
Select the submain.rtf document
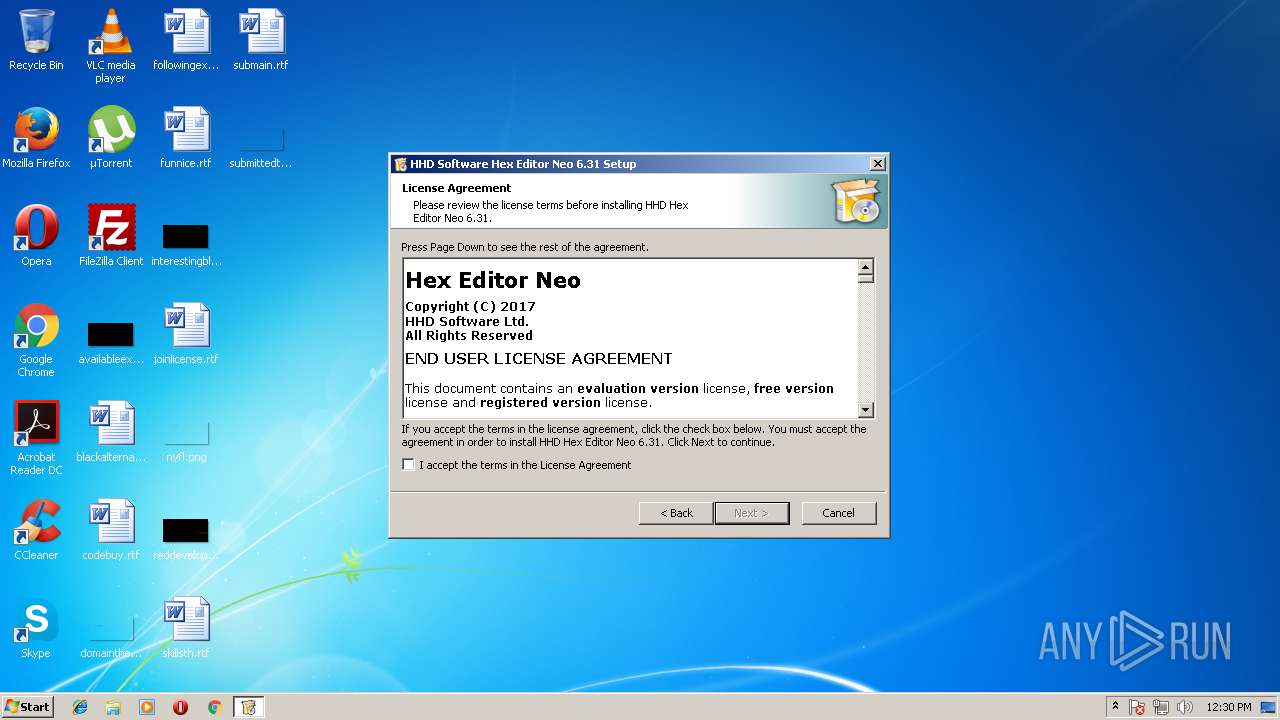[x=261, y=40]
